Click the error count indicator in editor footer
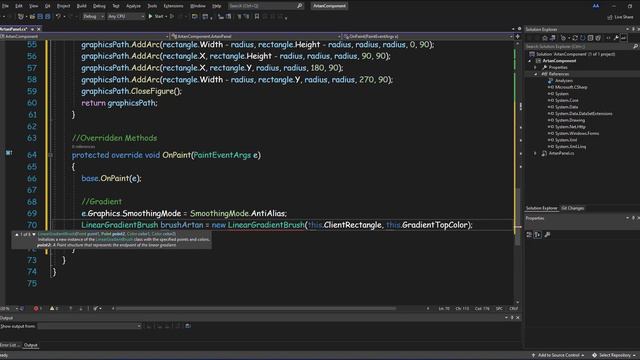640x360 pixels. coord(38,309)
